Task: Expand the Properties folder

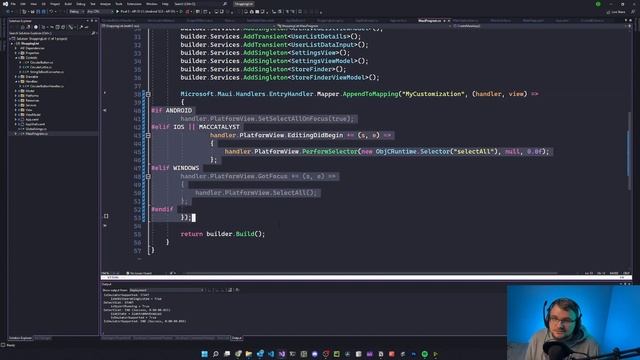Action: click(16, 53)
